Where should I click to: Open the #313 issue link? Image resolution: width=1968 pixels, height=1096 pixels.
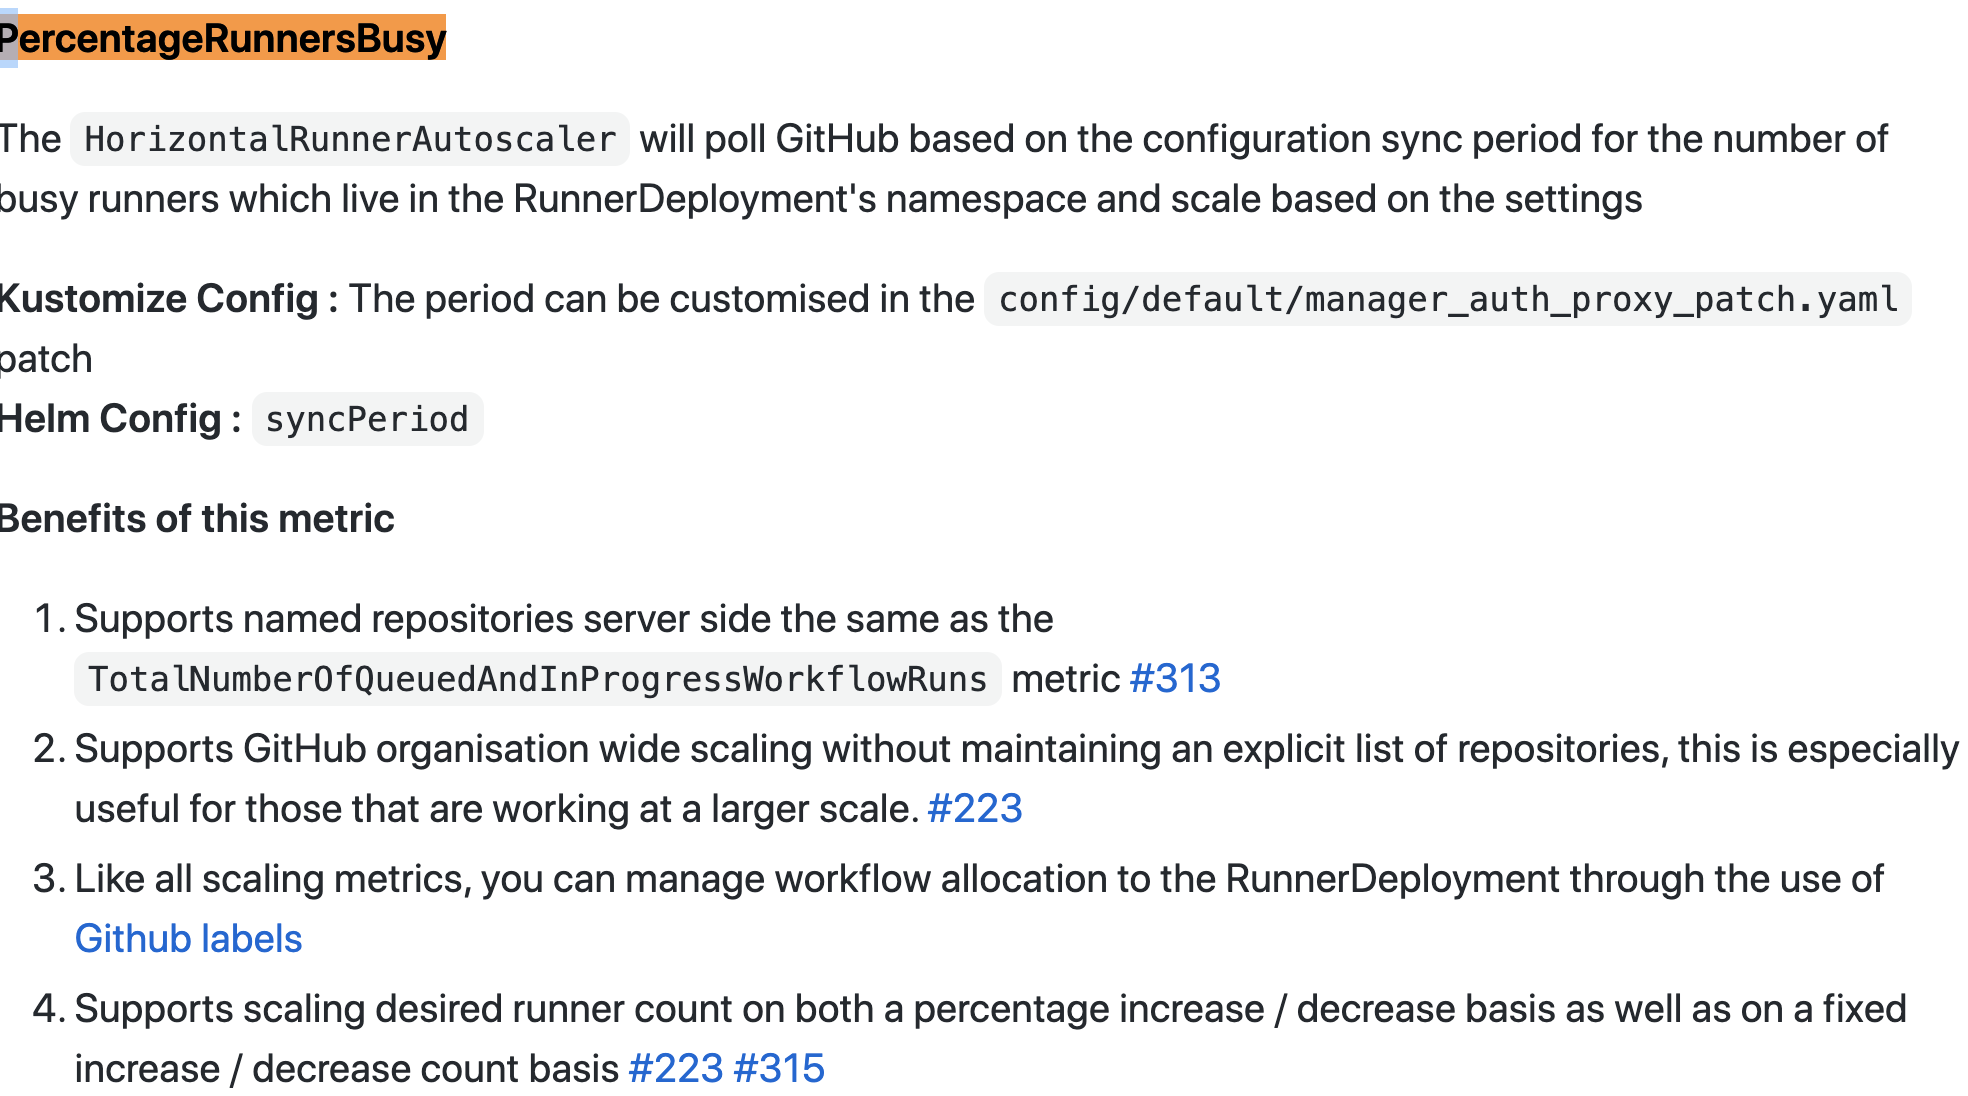(x=1175, y=679)
